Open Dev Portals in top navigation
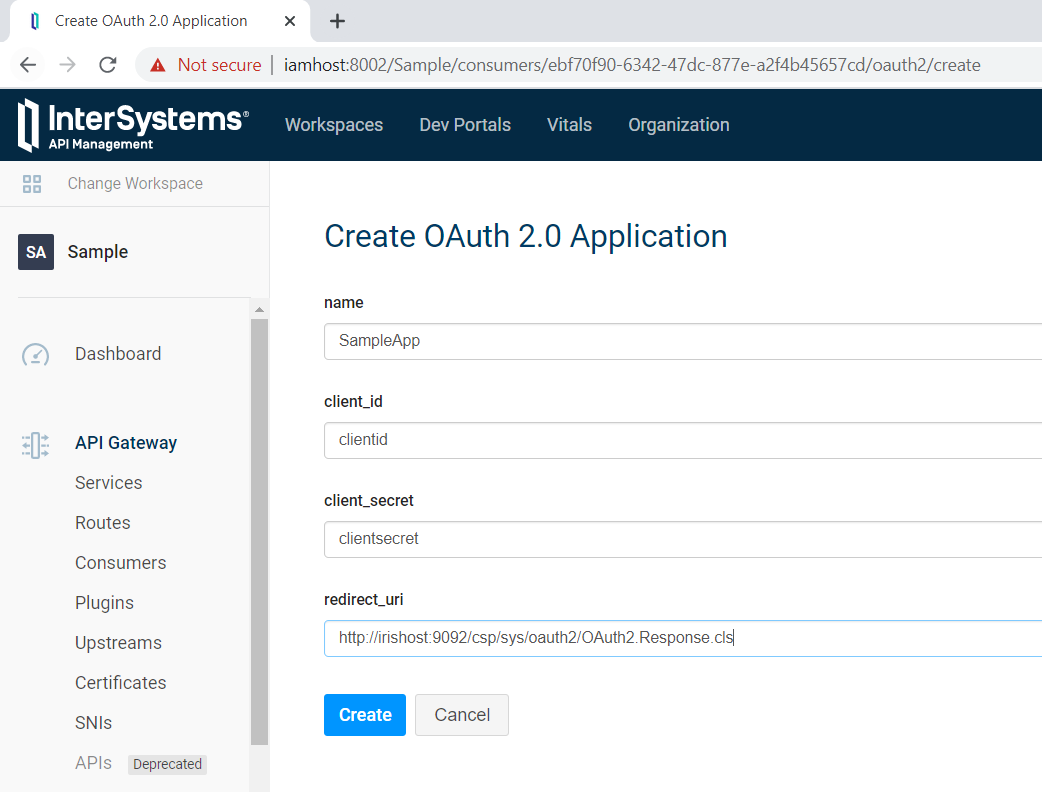Screen dimensions: 1042x792 pos(465,125)
